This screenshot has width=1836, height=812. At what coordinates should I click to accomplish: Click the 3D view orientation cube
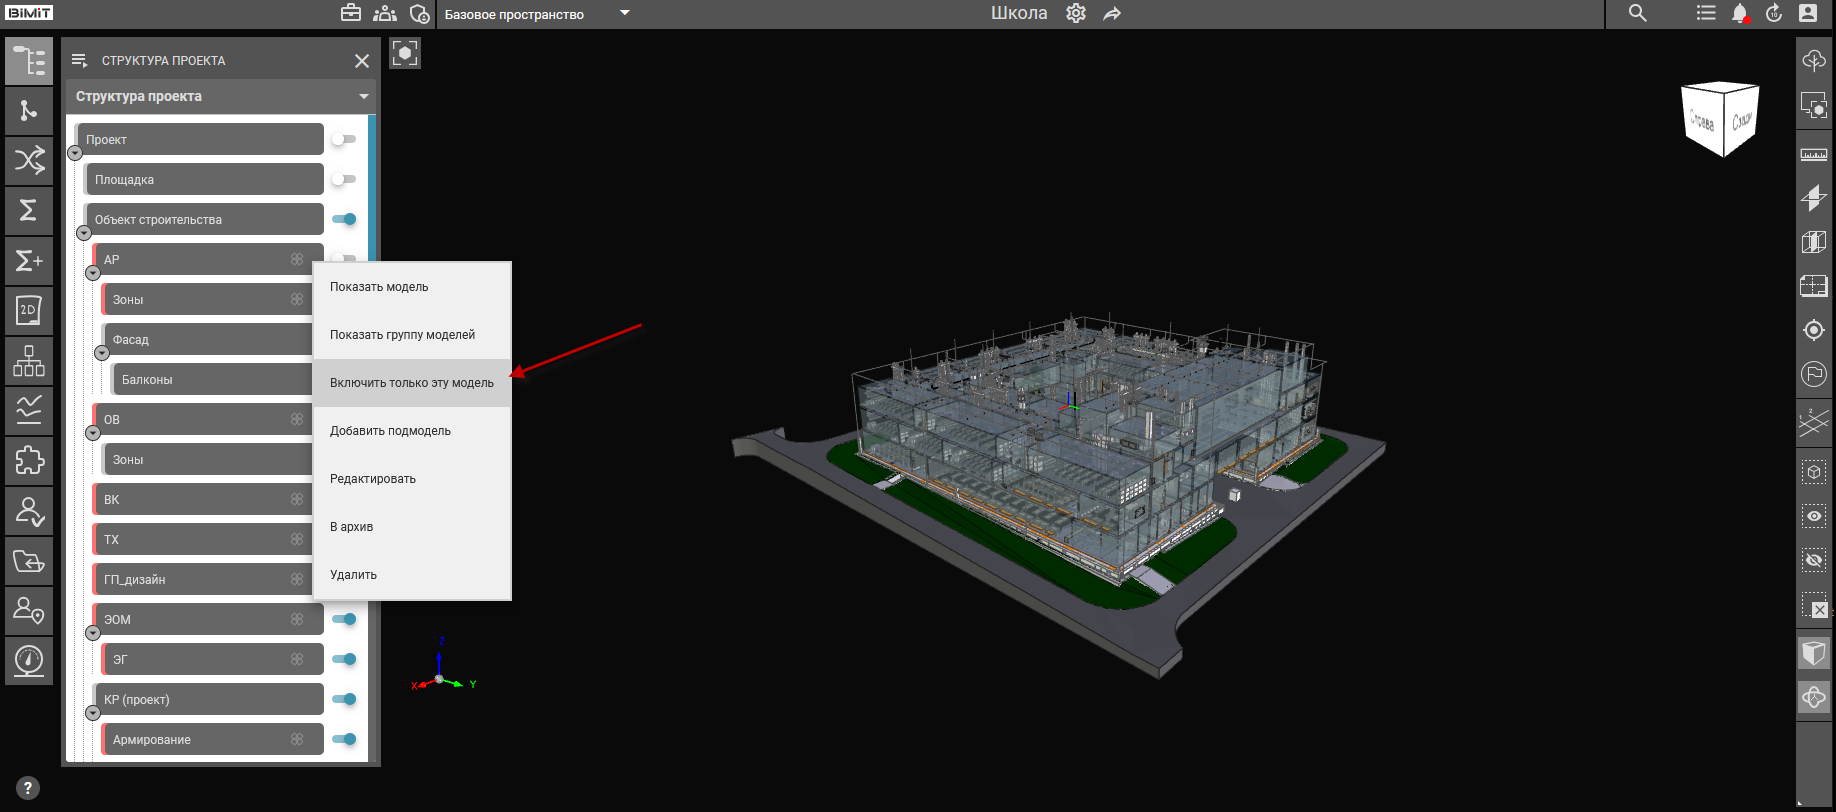tap(1720, 120)
